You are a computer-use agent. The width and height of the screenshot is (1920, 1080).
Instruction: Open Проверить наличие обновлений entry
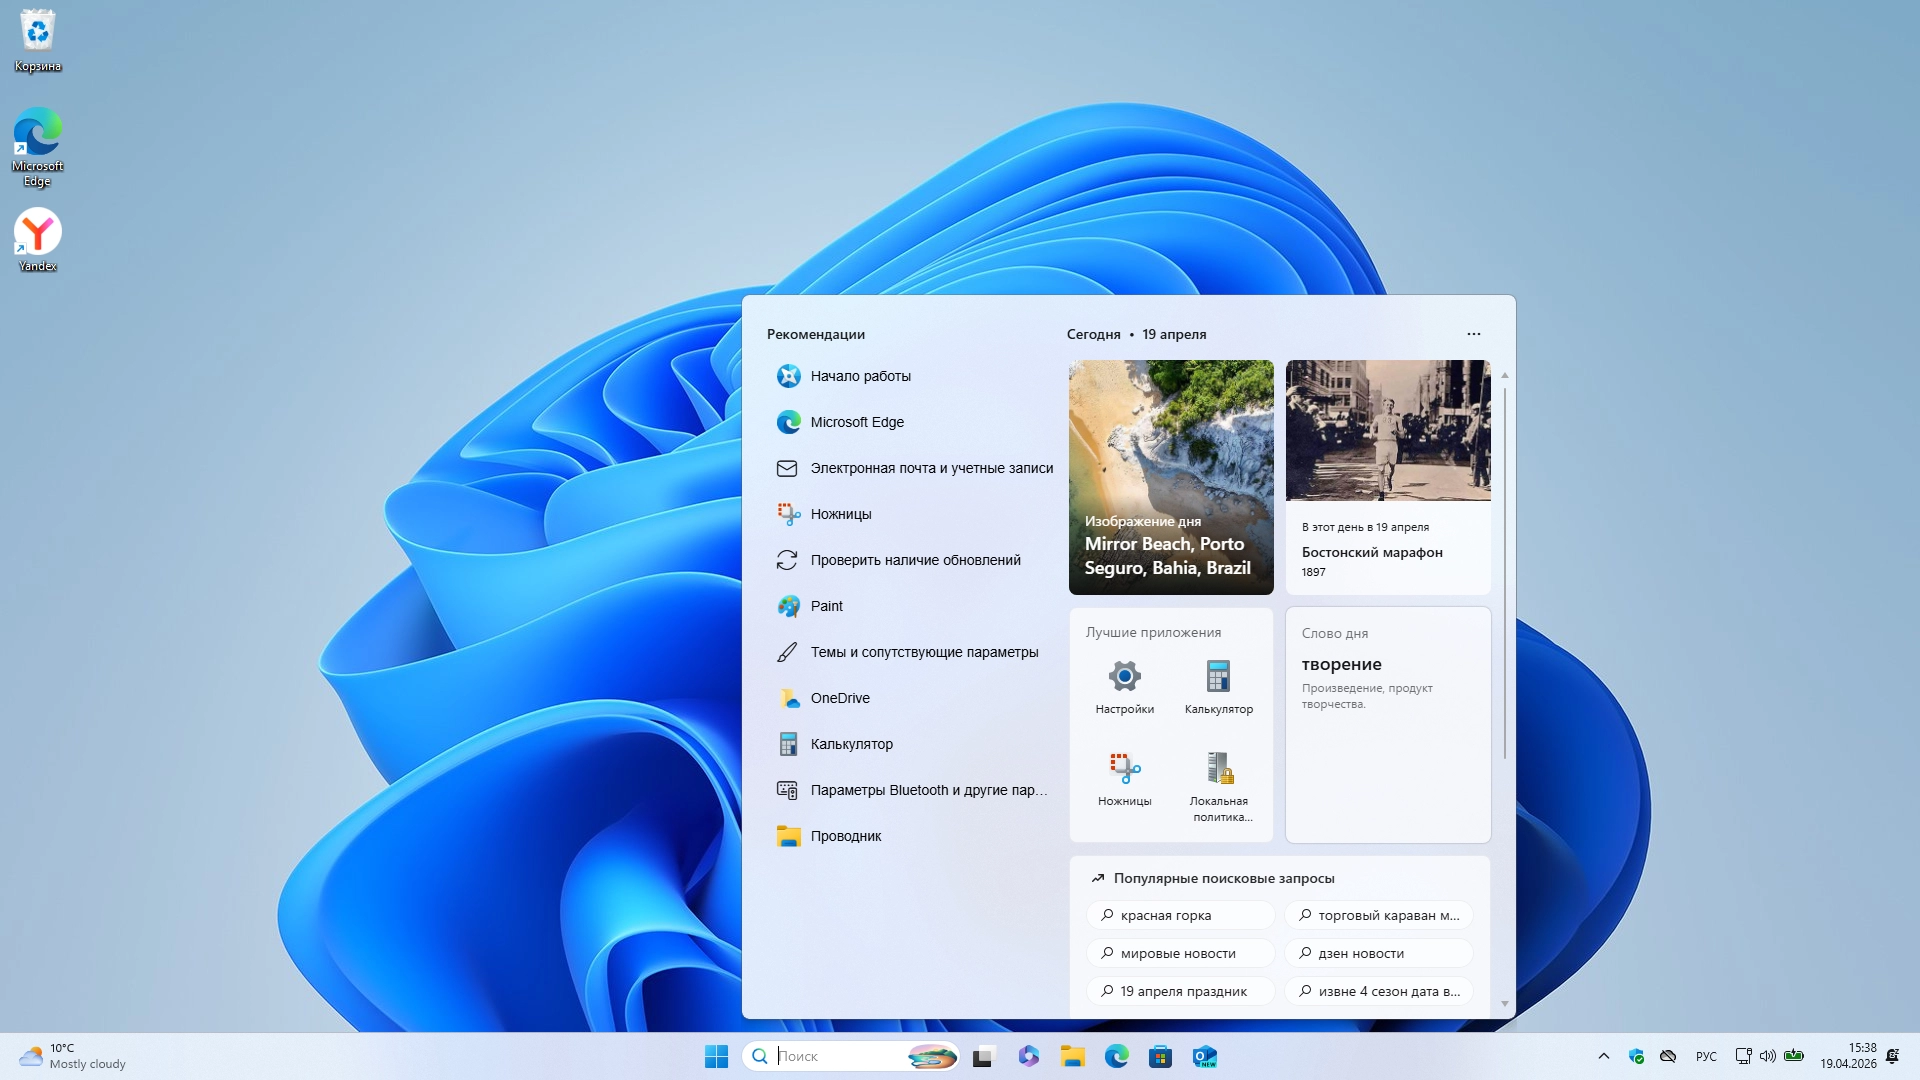click(x=915, y=560)
